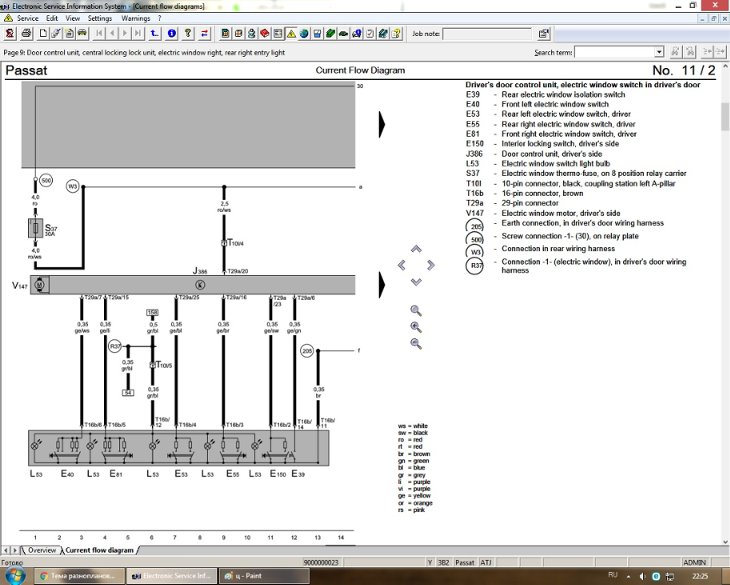
Task: Click legend entry 'Rear electric window isolation switch'
Action: [x=563, y=94]
